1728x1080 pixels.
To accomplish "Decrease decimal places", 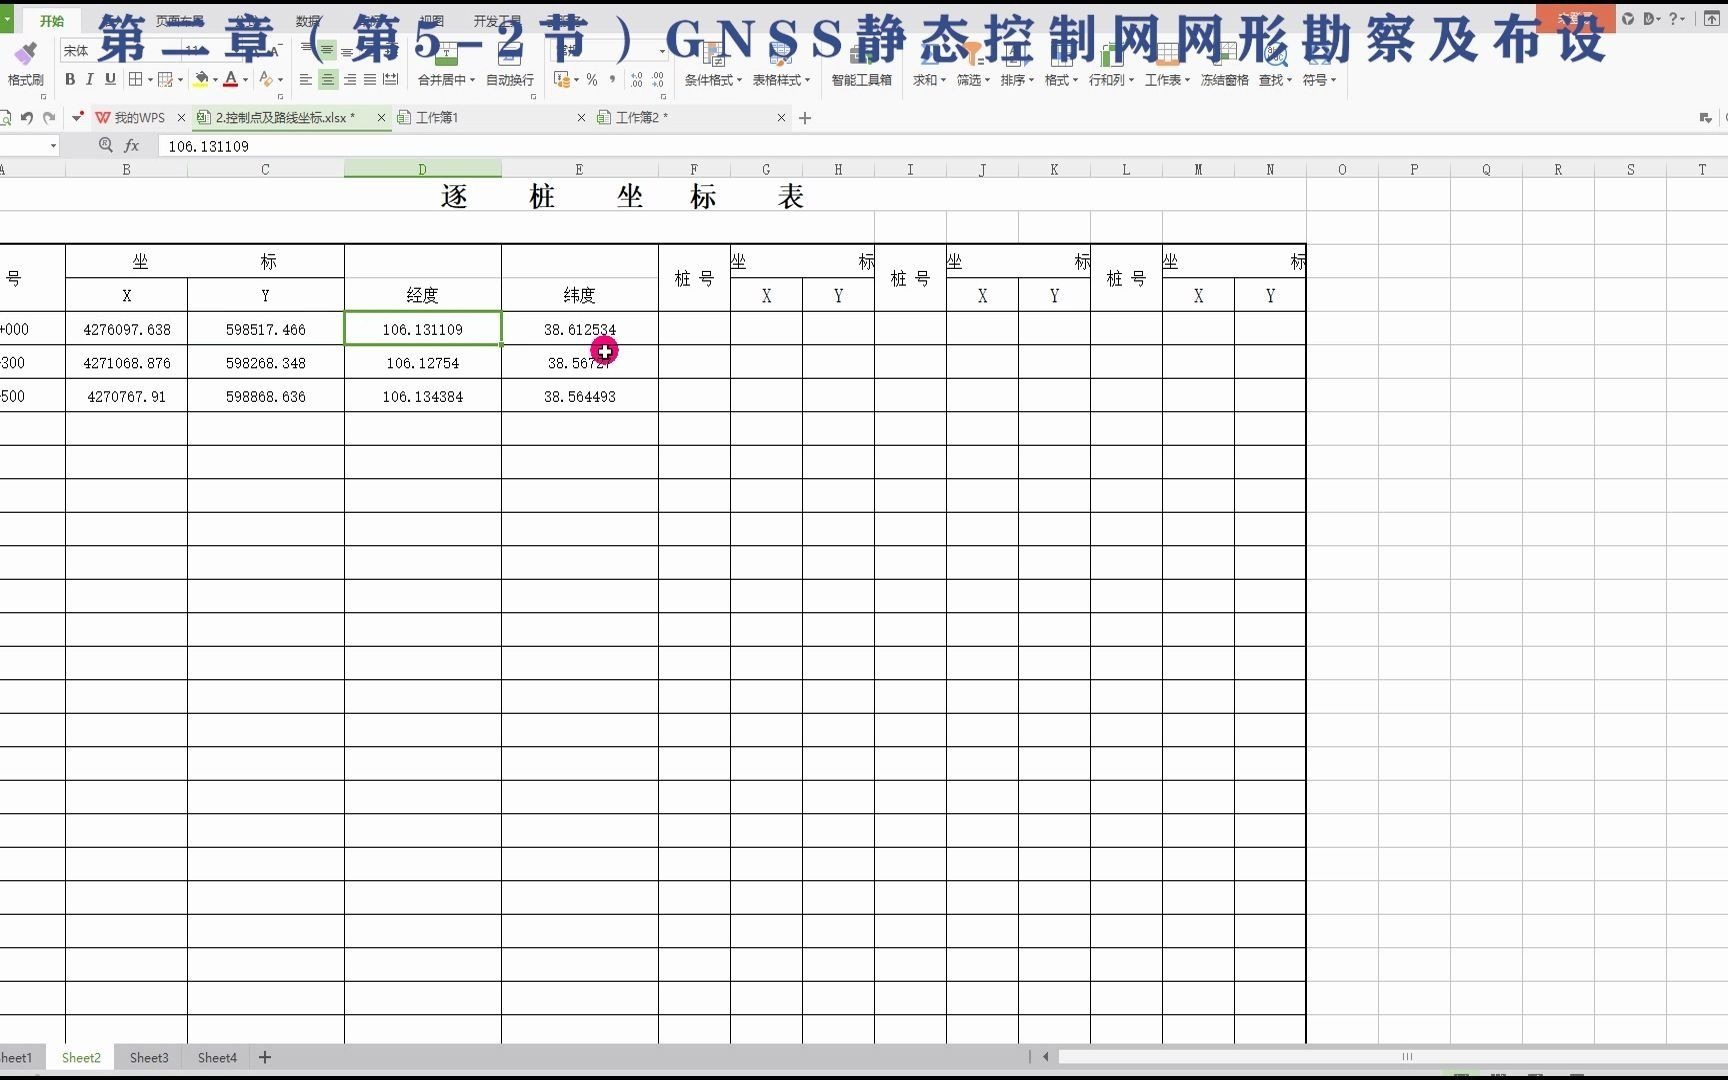I will point(658,79).
